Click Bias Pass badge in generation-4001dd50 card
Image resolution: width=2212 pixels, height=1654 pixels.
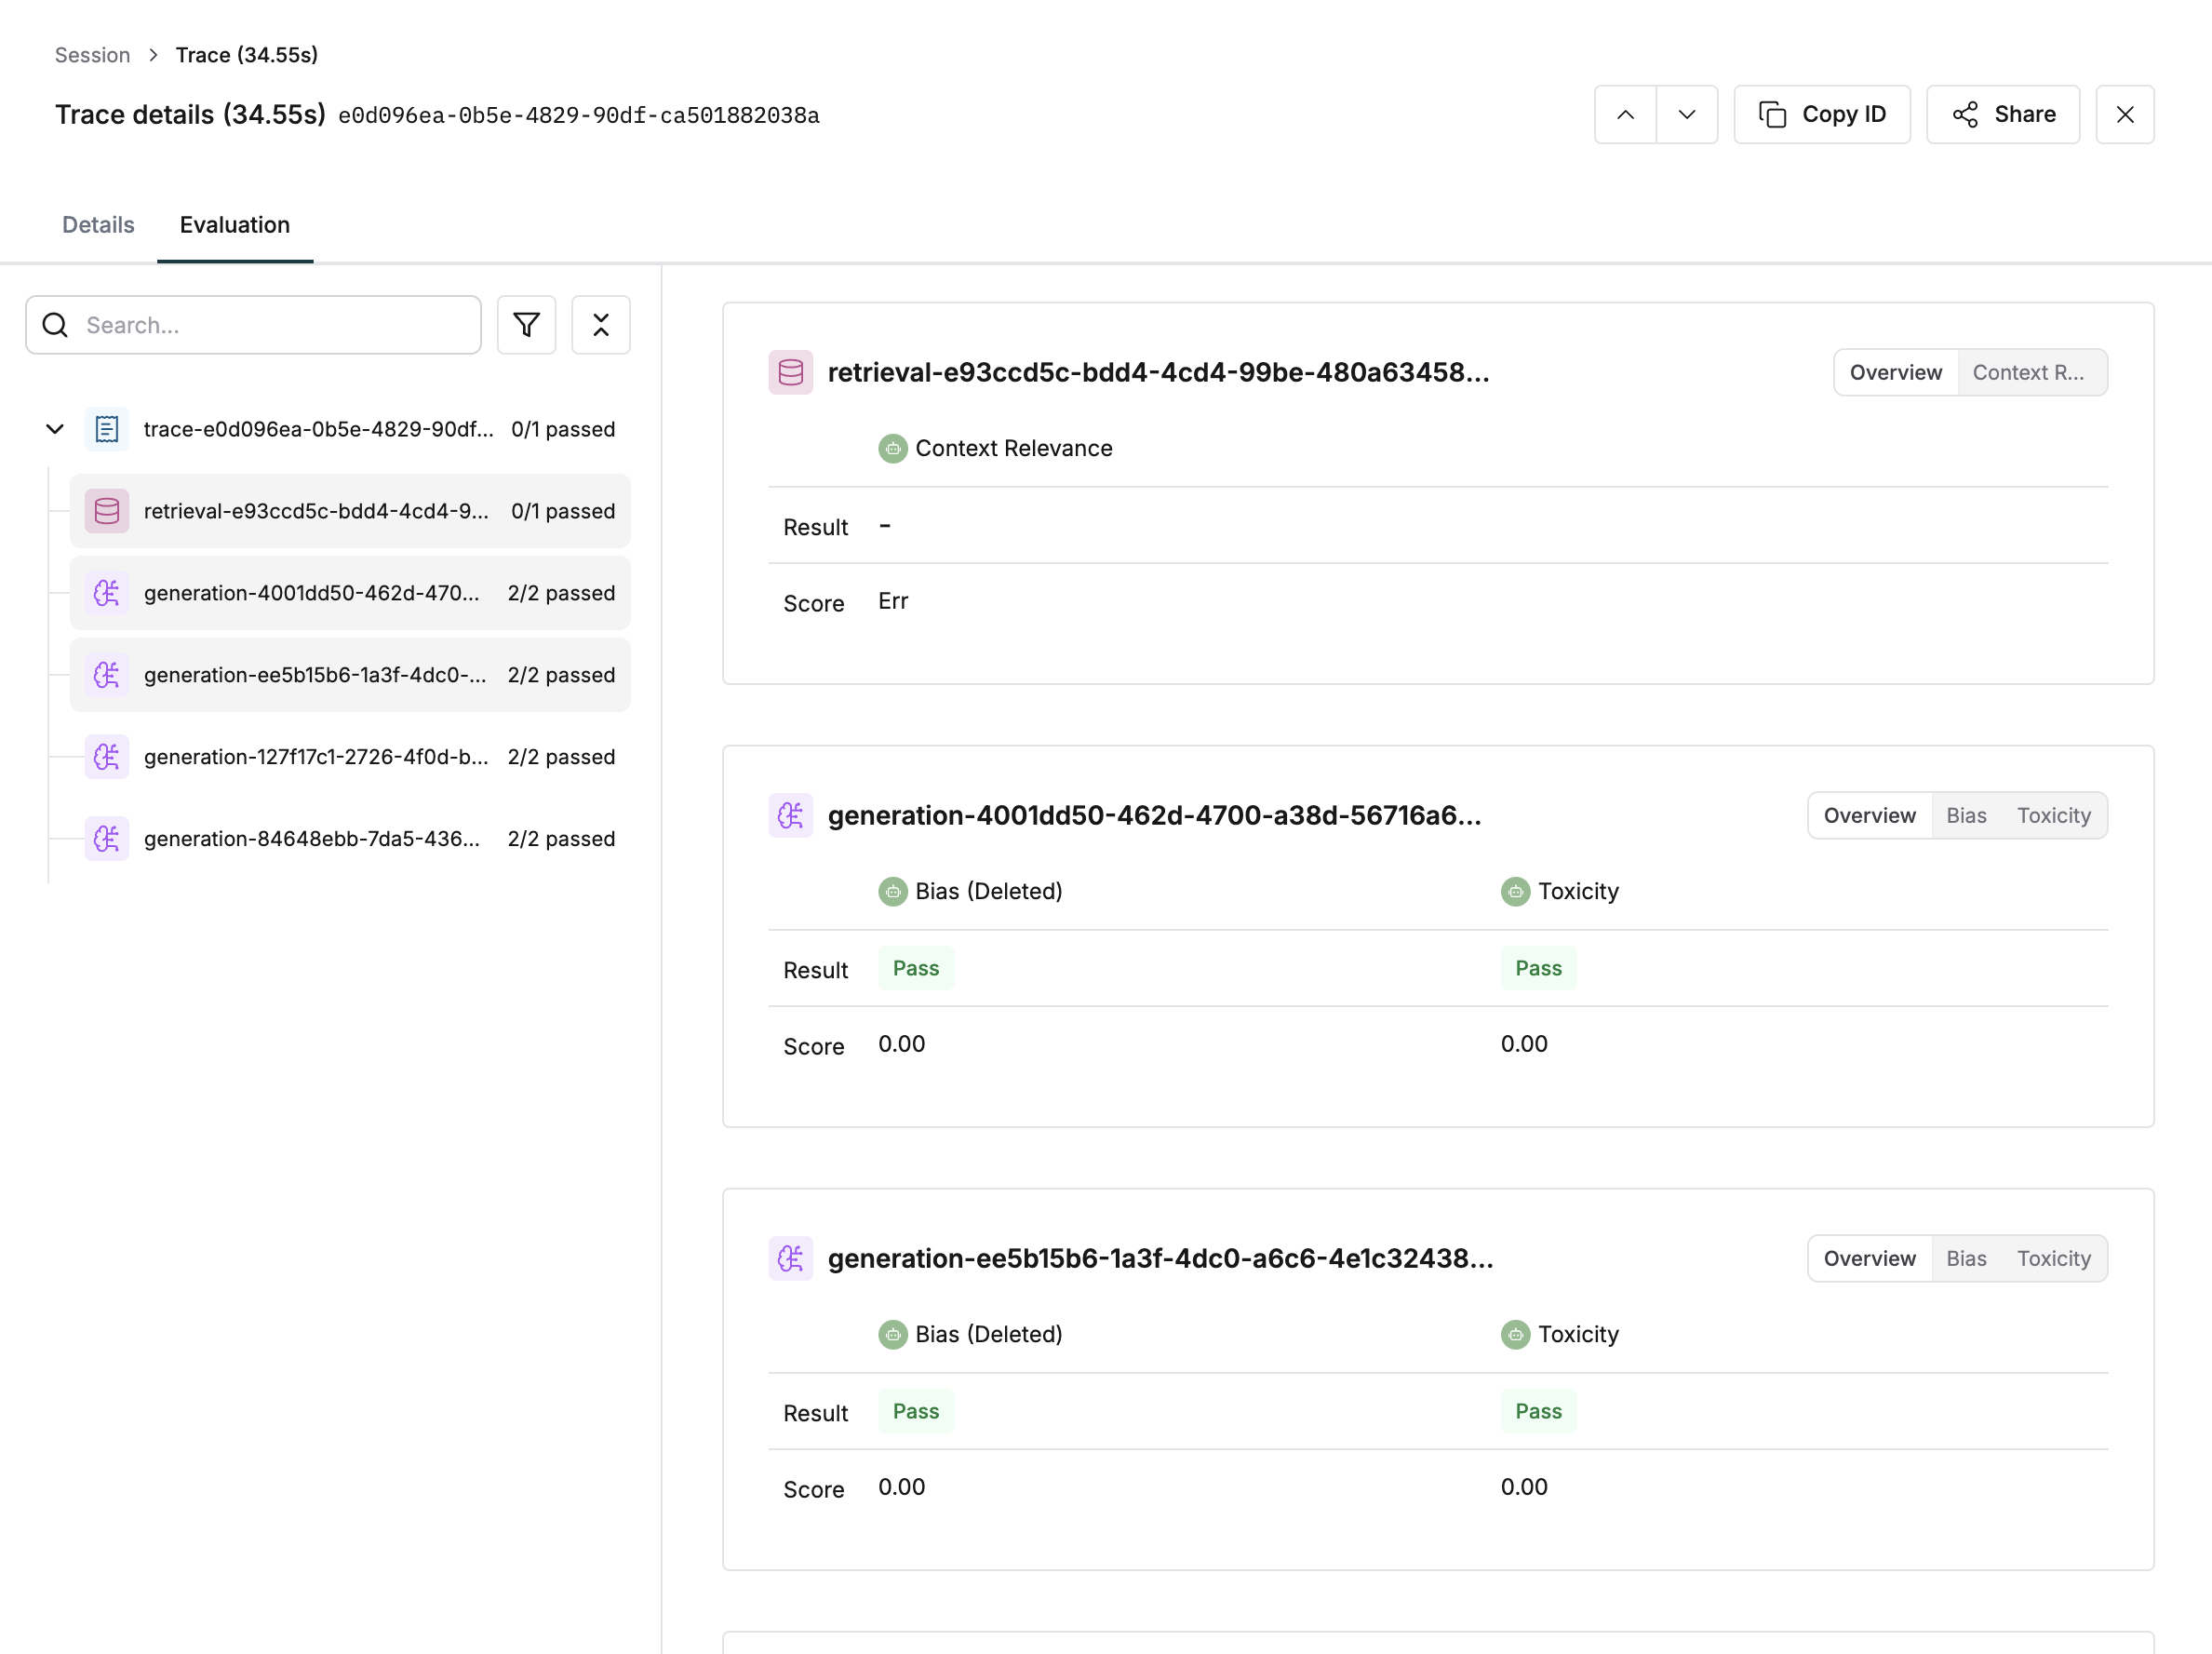[916, 968]
